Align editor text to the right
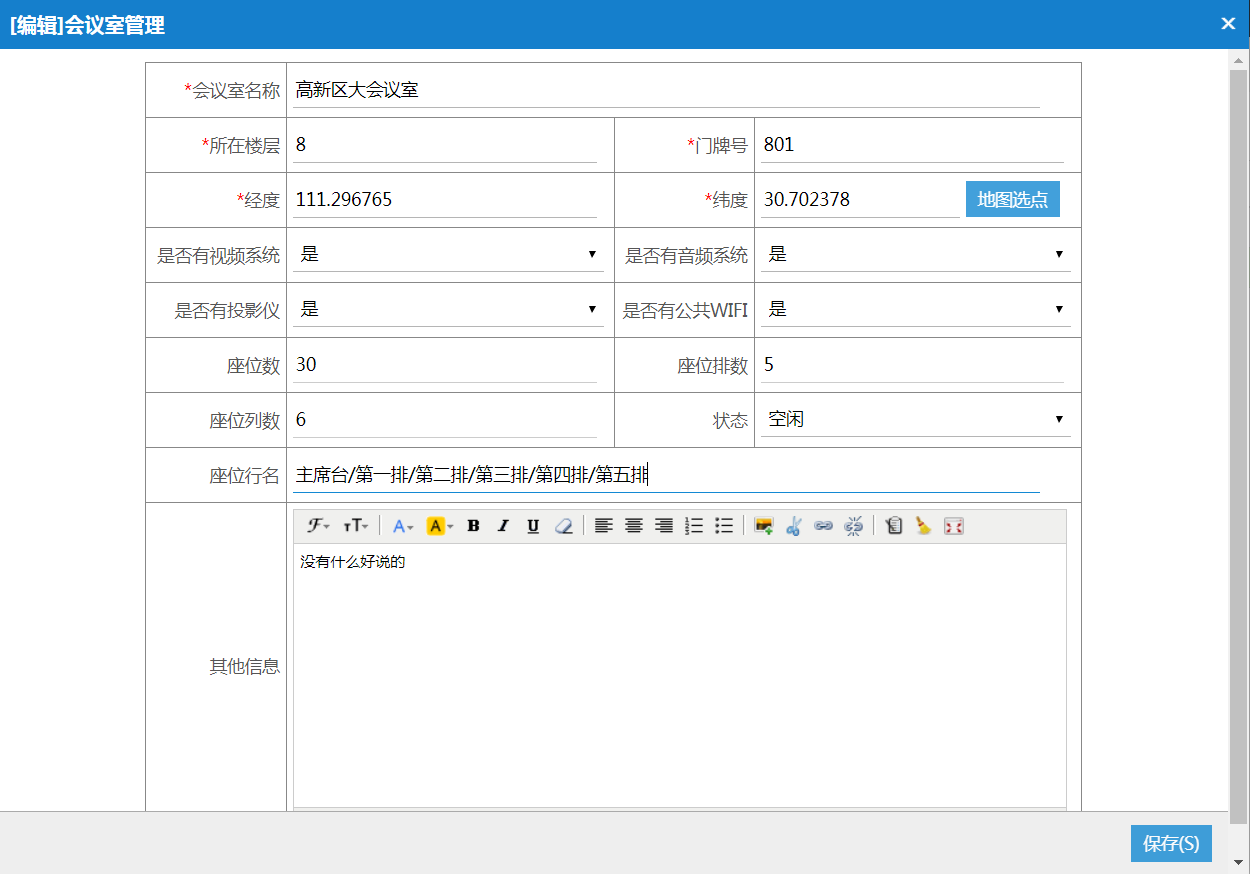1250x874 pixels. pos(663,526)
